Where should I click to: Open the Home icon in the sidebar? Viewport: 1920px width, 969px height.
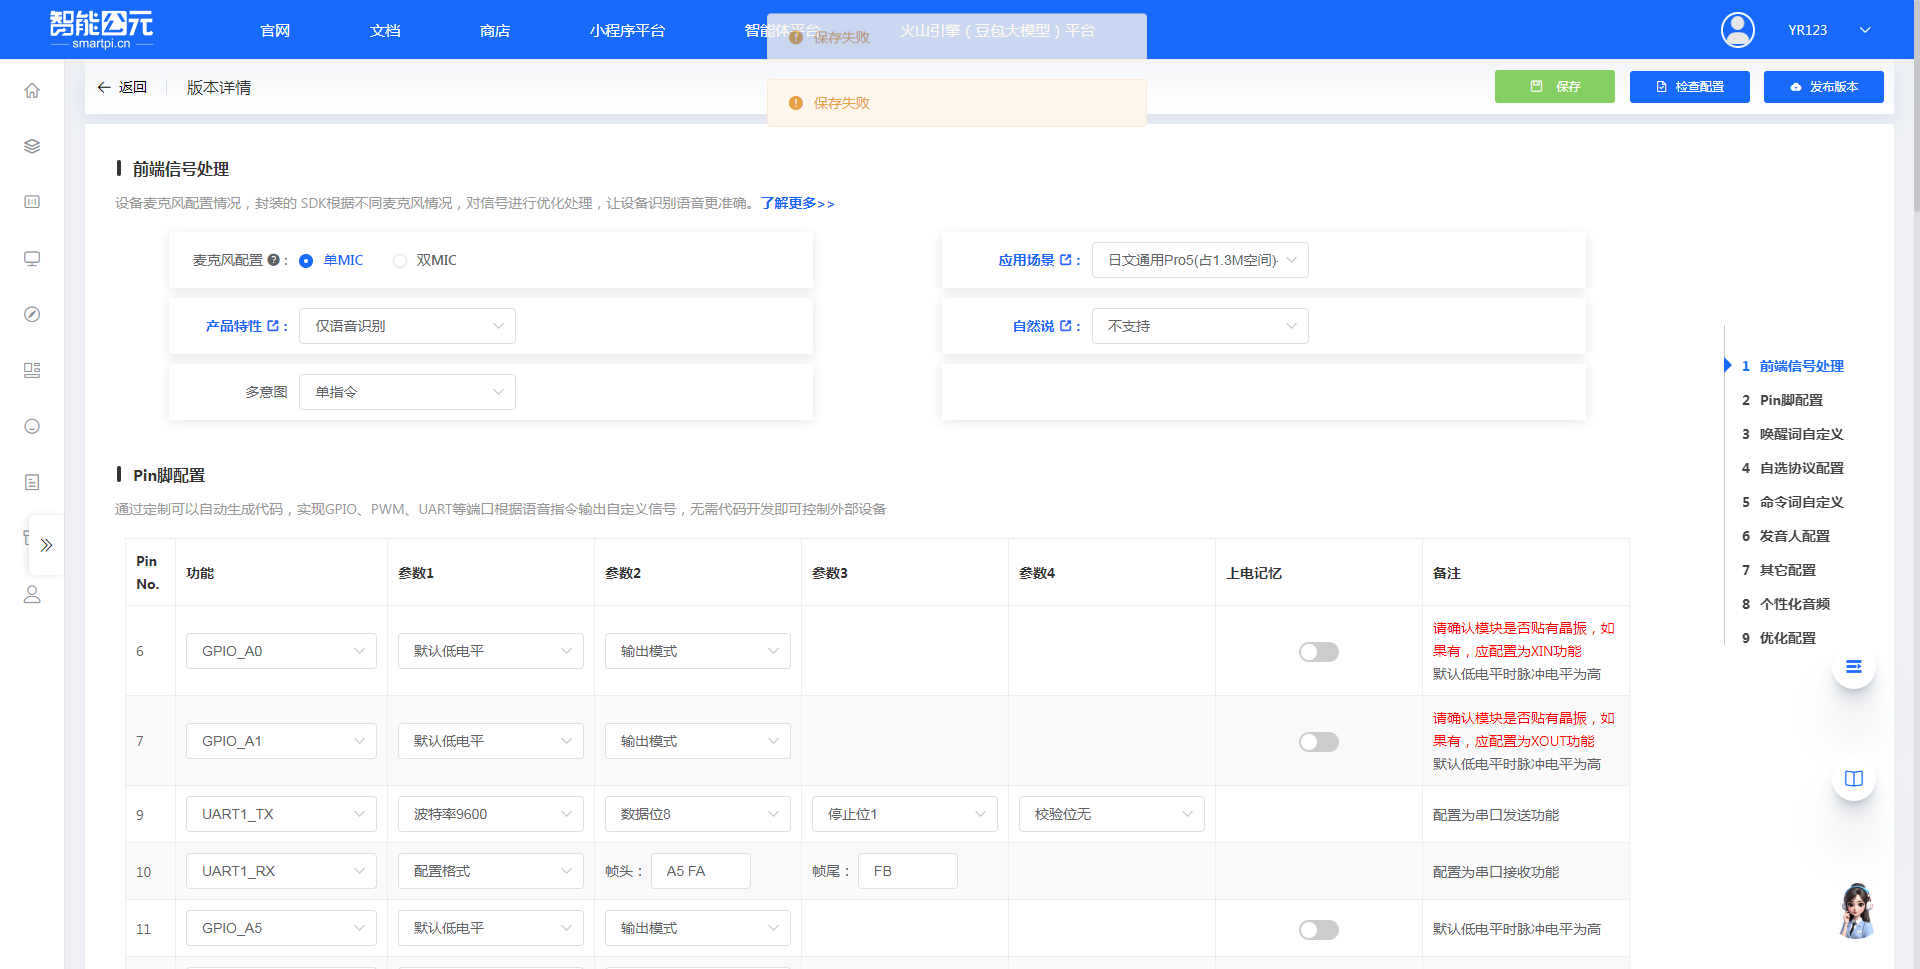point(32,90)
